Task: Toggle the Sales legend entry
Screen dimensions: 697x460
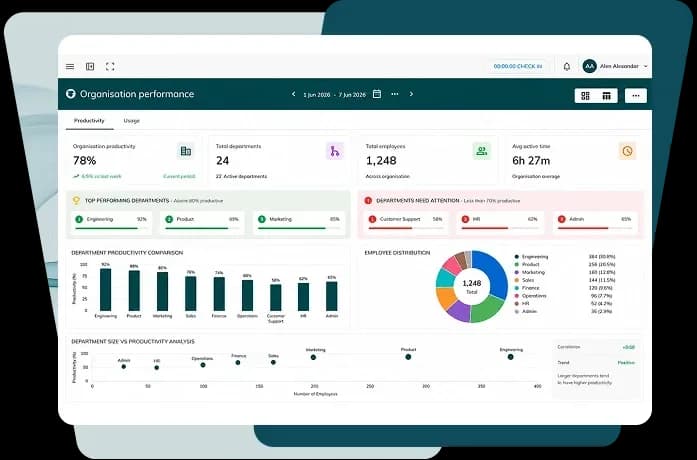Action: [x=525, y=280]
